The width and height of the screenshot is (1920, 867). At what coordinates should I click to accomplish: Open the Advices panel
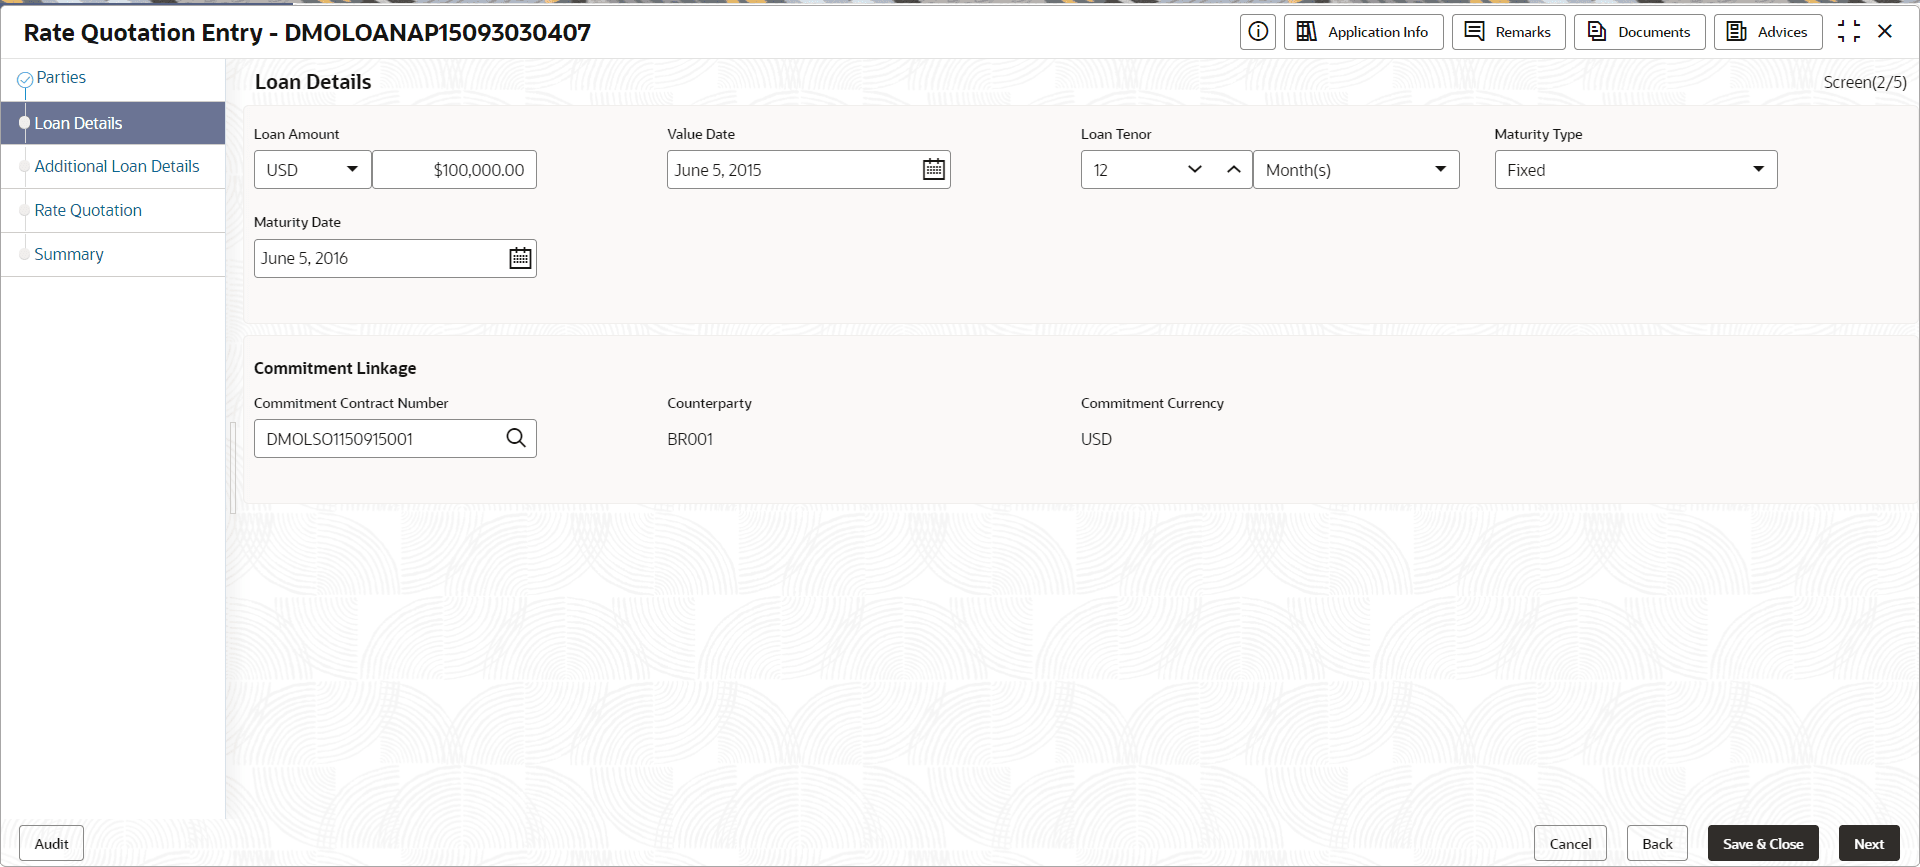click(1768, 32)
